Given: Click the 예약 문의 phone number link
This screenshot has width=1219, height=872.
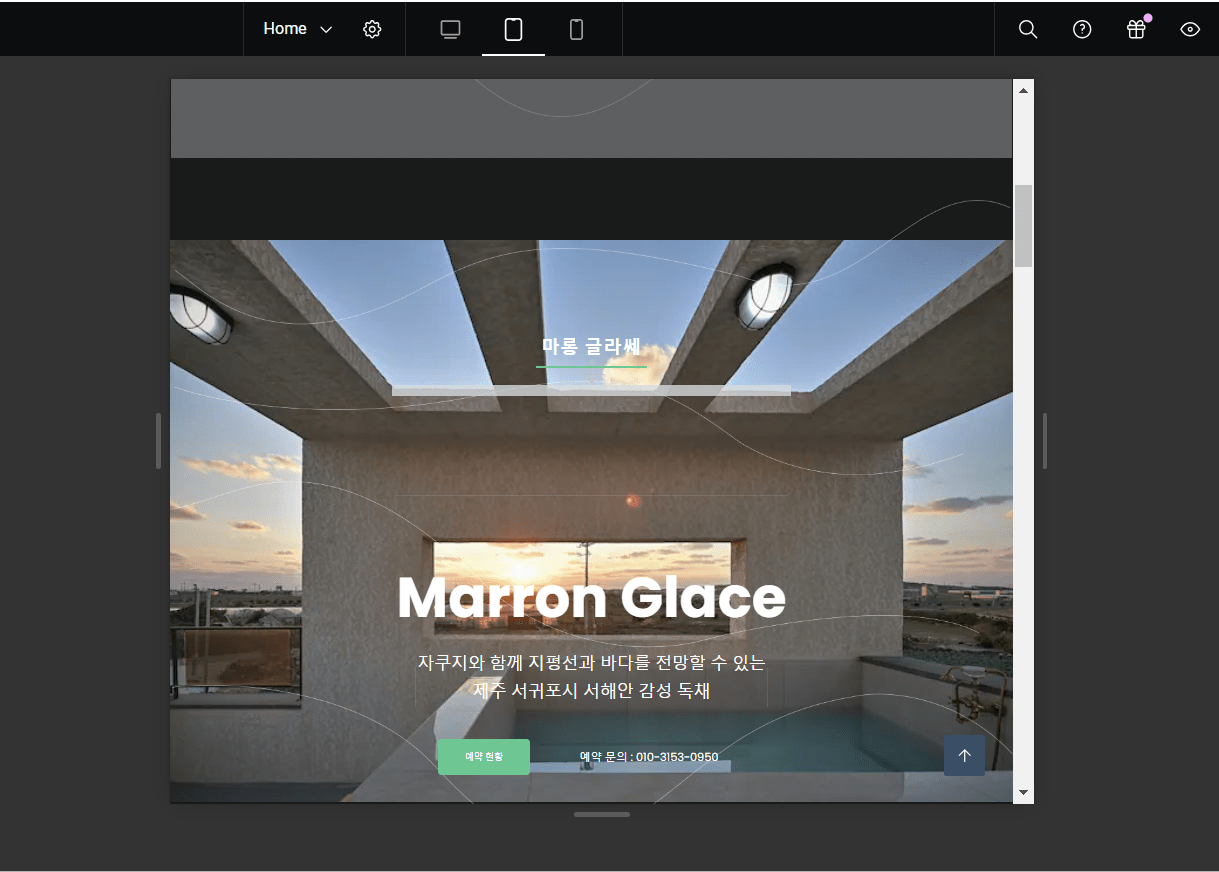Looking at the screenshot, I should [x=648, y=757].
